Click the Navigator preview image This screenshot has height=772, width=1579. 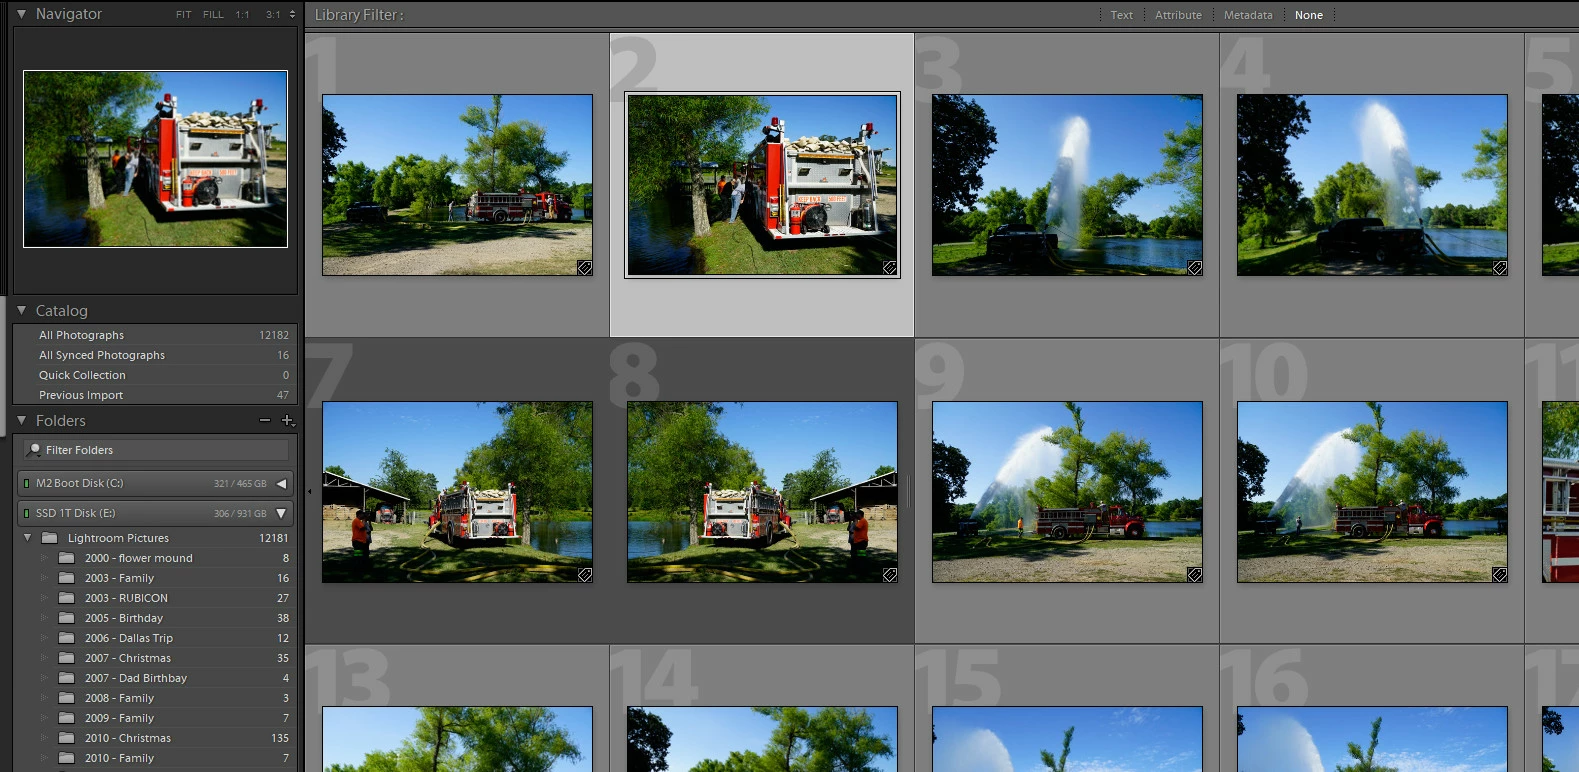(155, 159)
